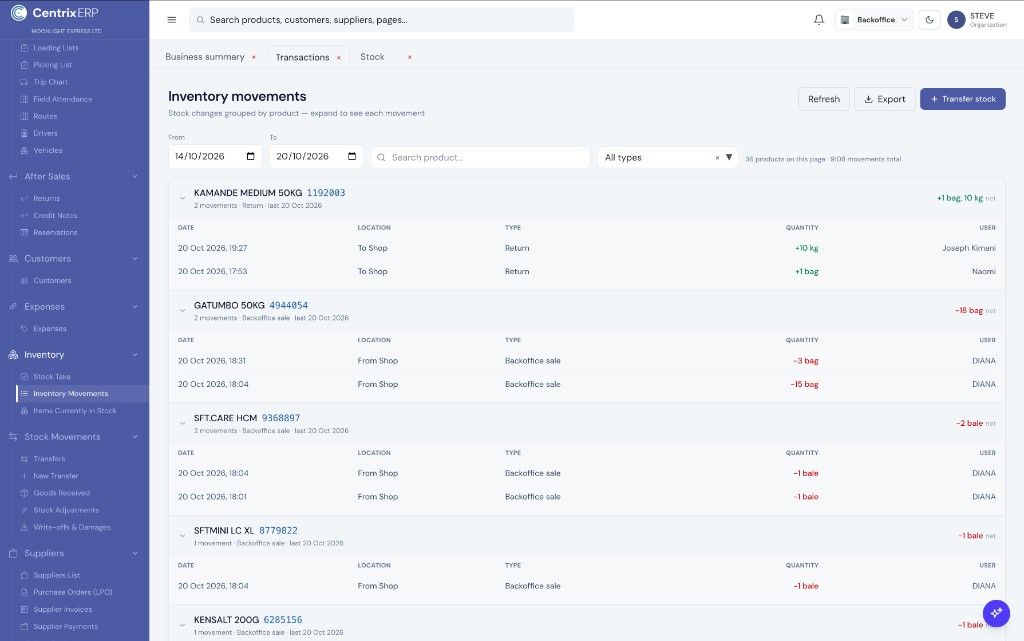Collapse the Customers sidebar section
The height and width of the screenshot is (641, 1024).
tap(135, 258)
